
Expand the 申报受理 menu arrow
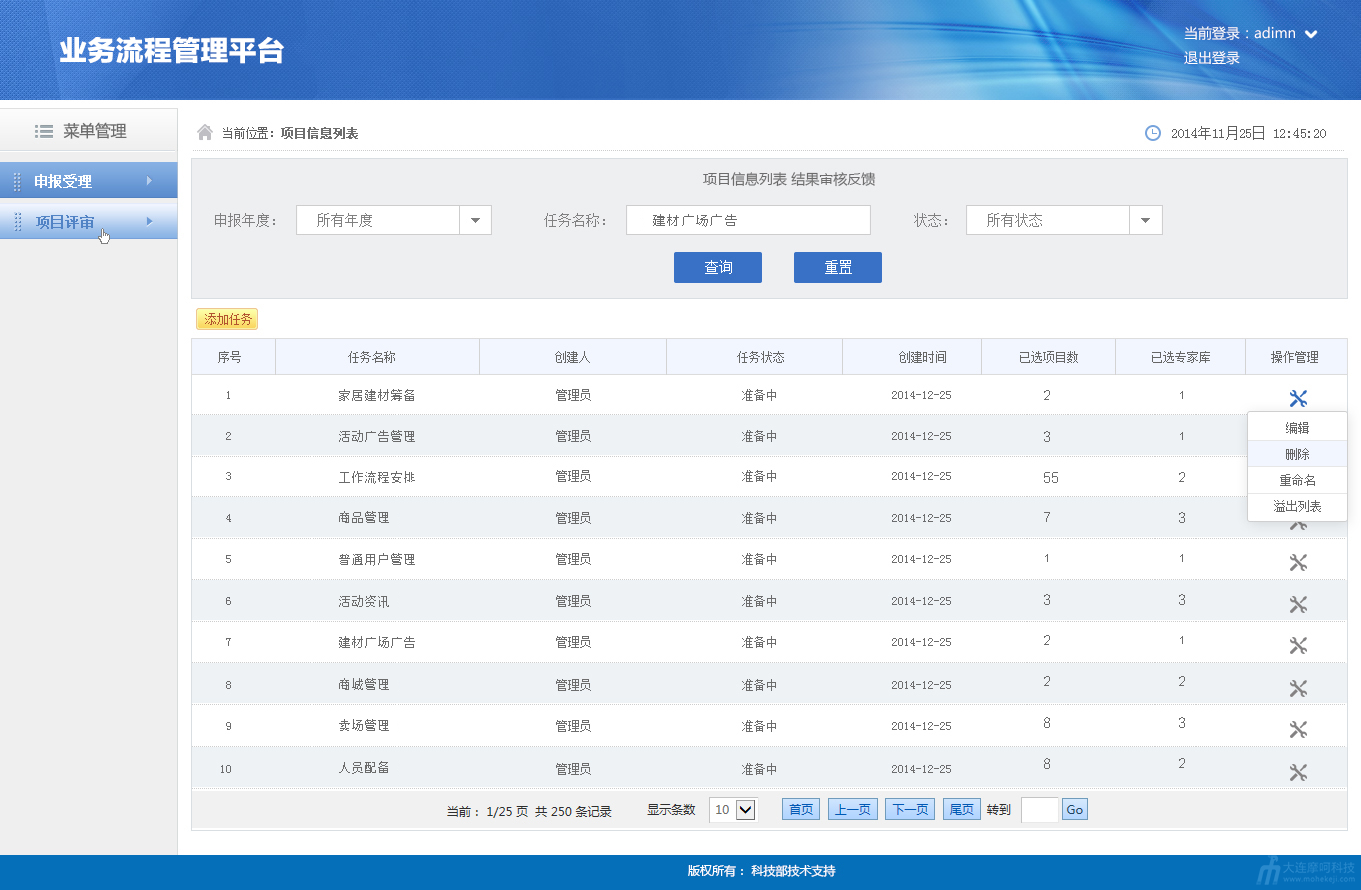pyautogui.click(x=149, y=180)
